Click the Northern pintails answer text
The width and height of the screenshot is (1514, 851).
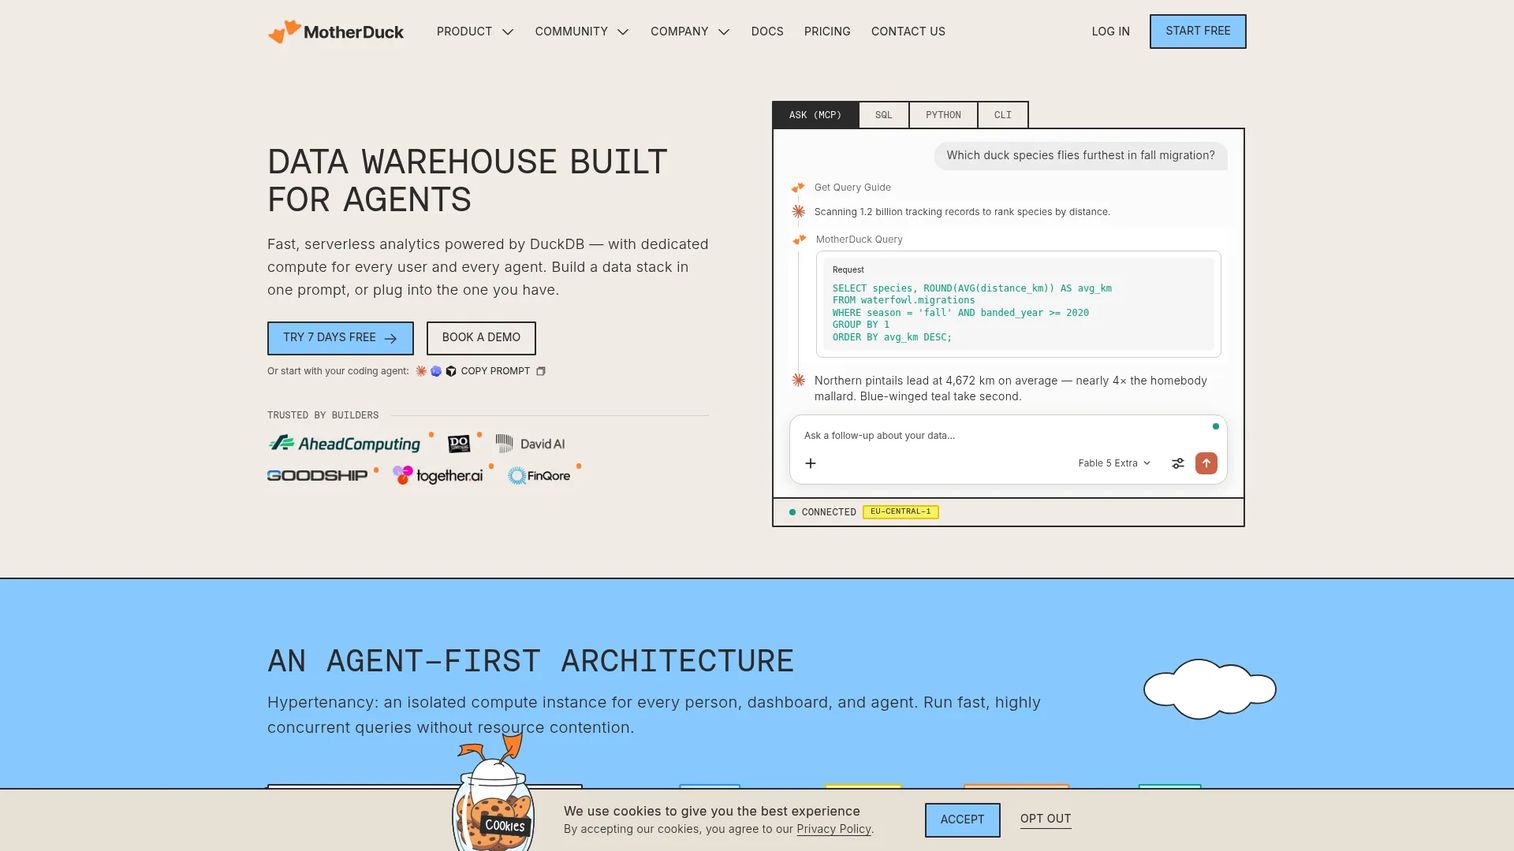click(x=1010, y=388)
